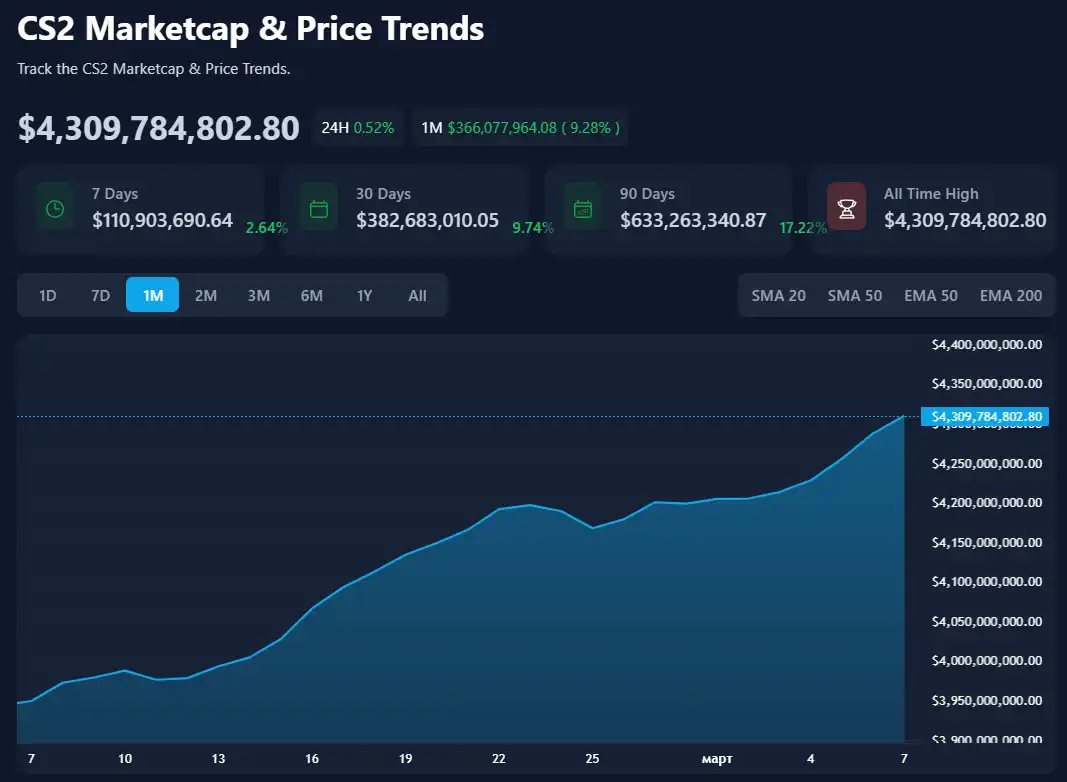Click the 1M 9.28% gain badge
1067x782 pixels.
[520, 127]
